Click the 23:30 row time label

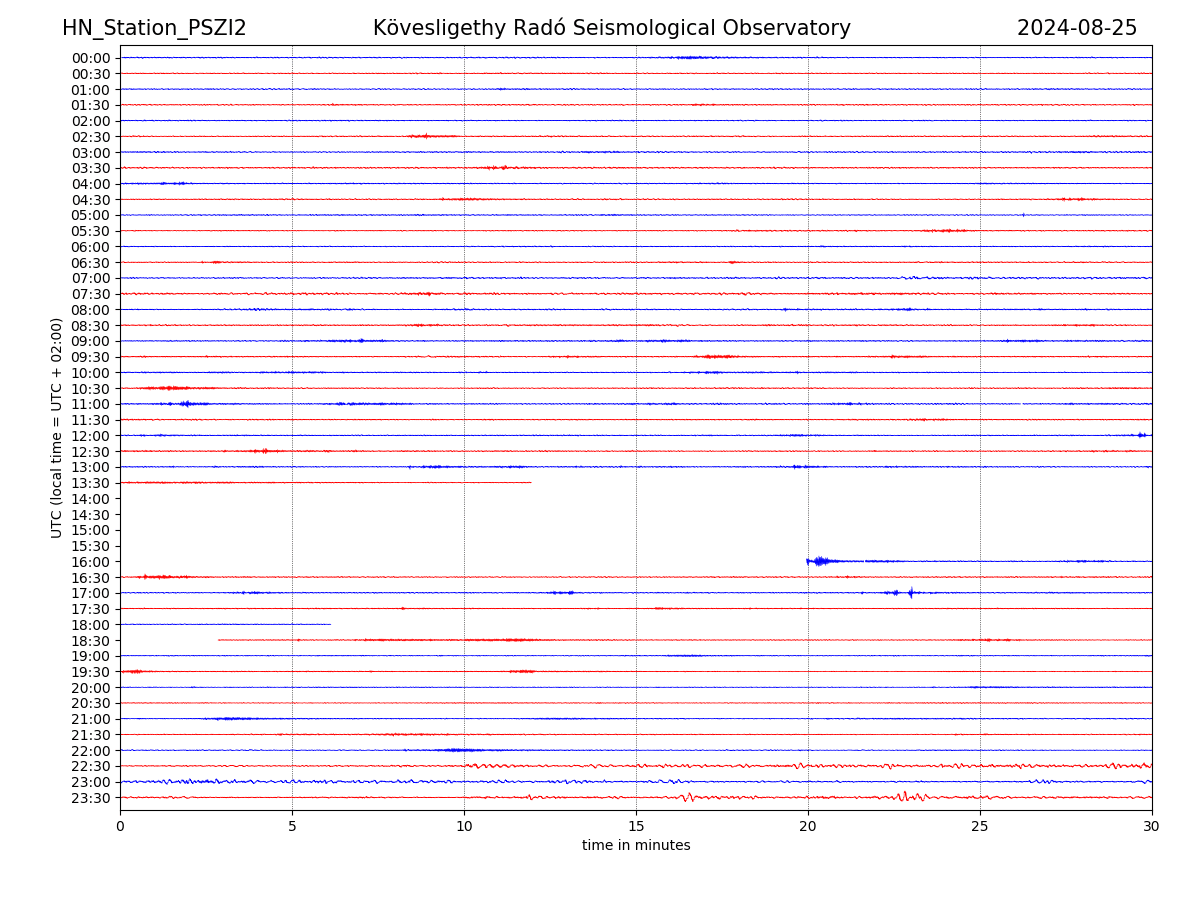[90, 798]
